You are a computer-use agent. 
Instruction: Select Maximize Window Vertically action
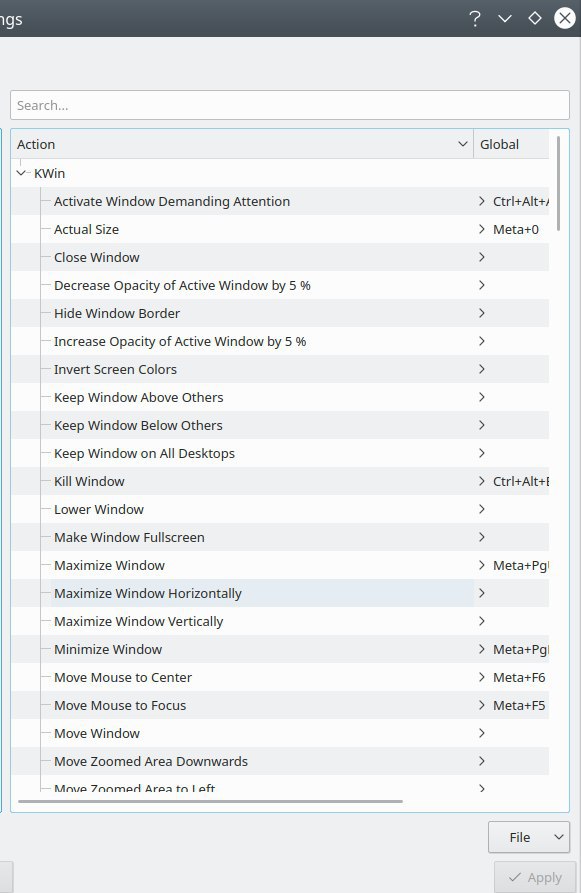(x=138, y=621)
